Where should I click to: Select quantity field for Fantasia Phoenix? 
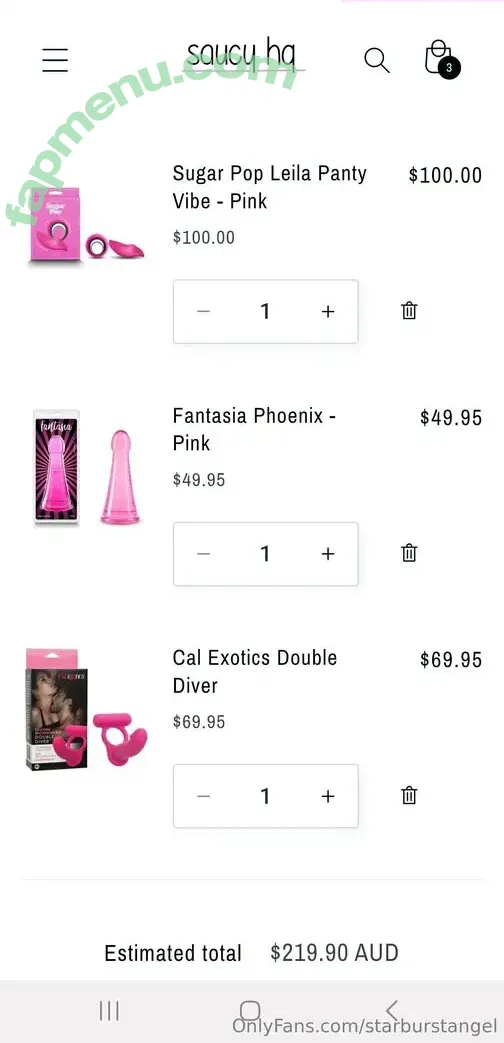(265, 553)
